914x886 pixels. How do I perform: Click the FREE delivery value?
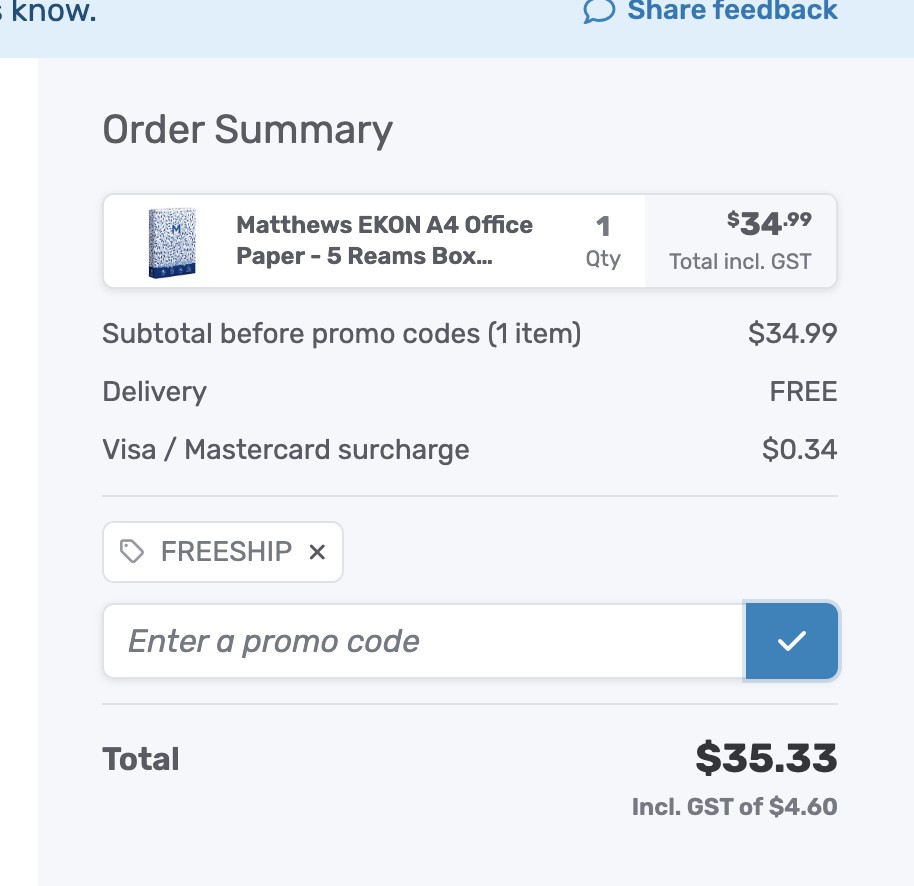(803, 391)
